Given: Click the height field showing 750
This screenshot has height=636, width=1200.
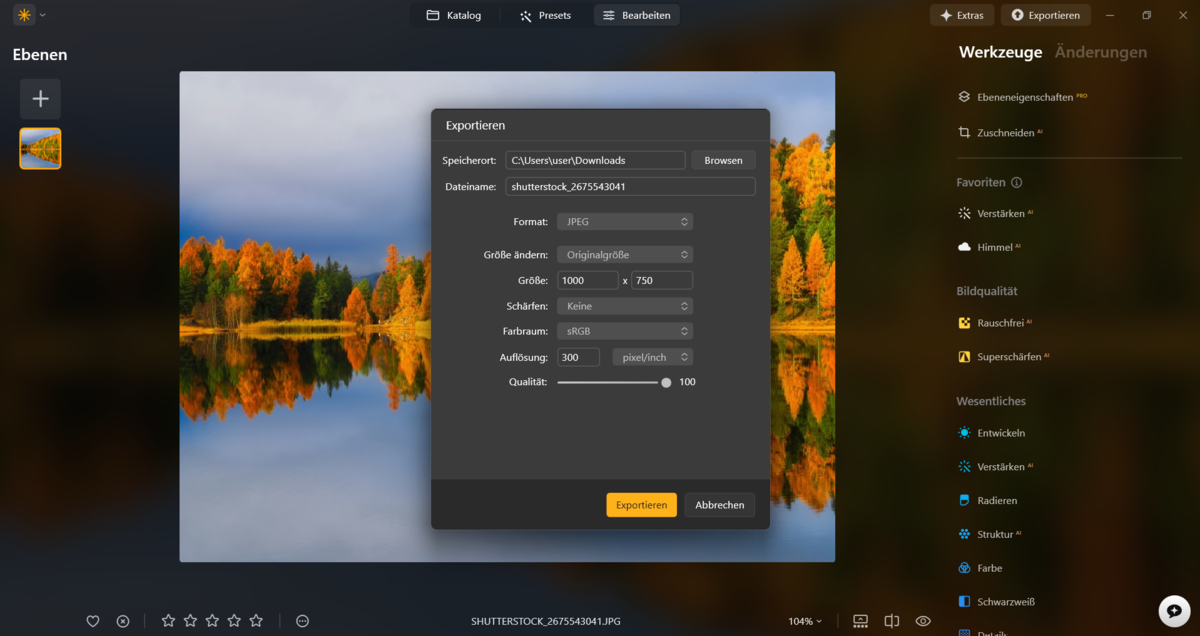Looking at the screenshot, I should pos(662,281).
